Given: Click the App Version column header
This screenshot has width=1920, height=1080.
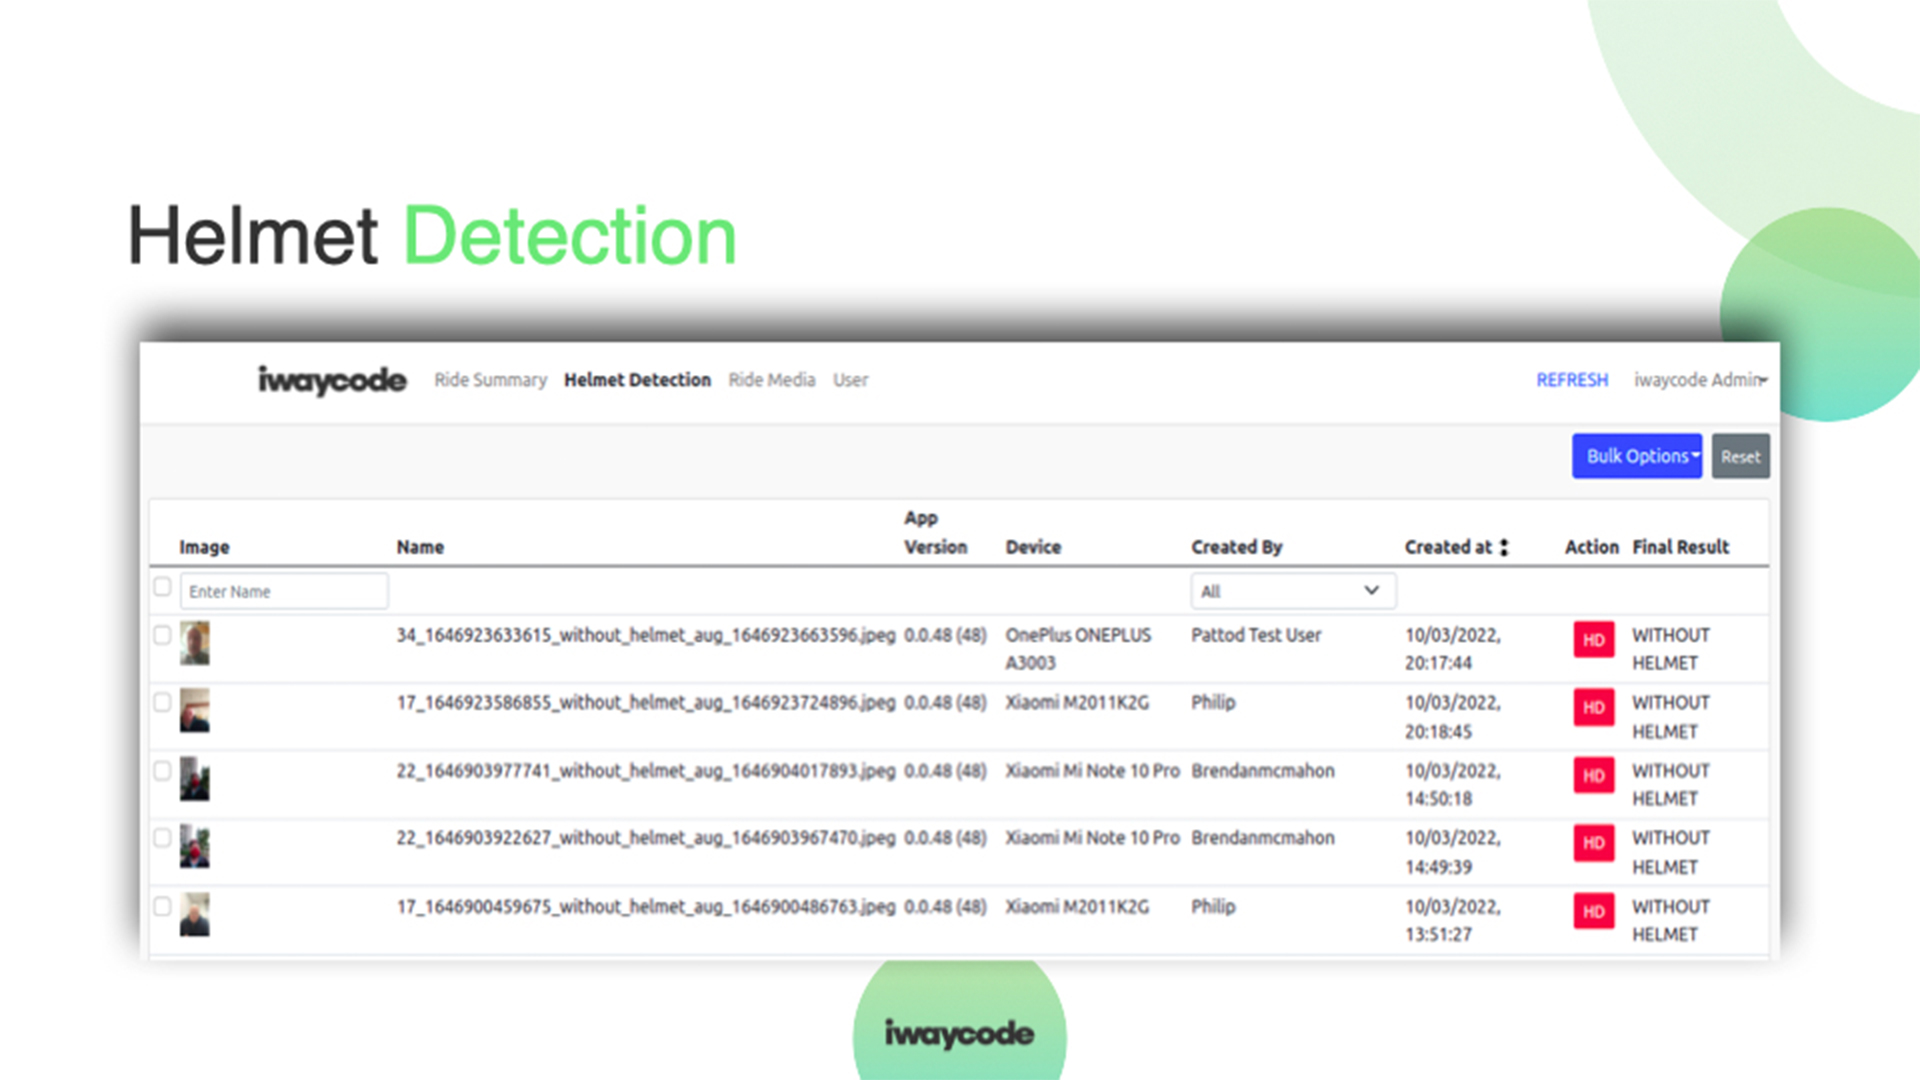Looking at the screenshot, I should pos(936,532).
